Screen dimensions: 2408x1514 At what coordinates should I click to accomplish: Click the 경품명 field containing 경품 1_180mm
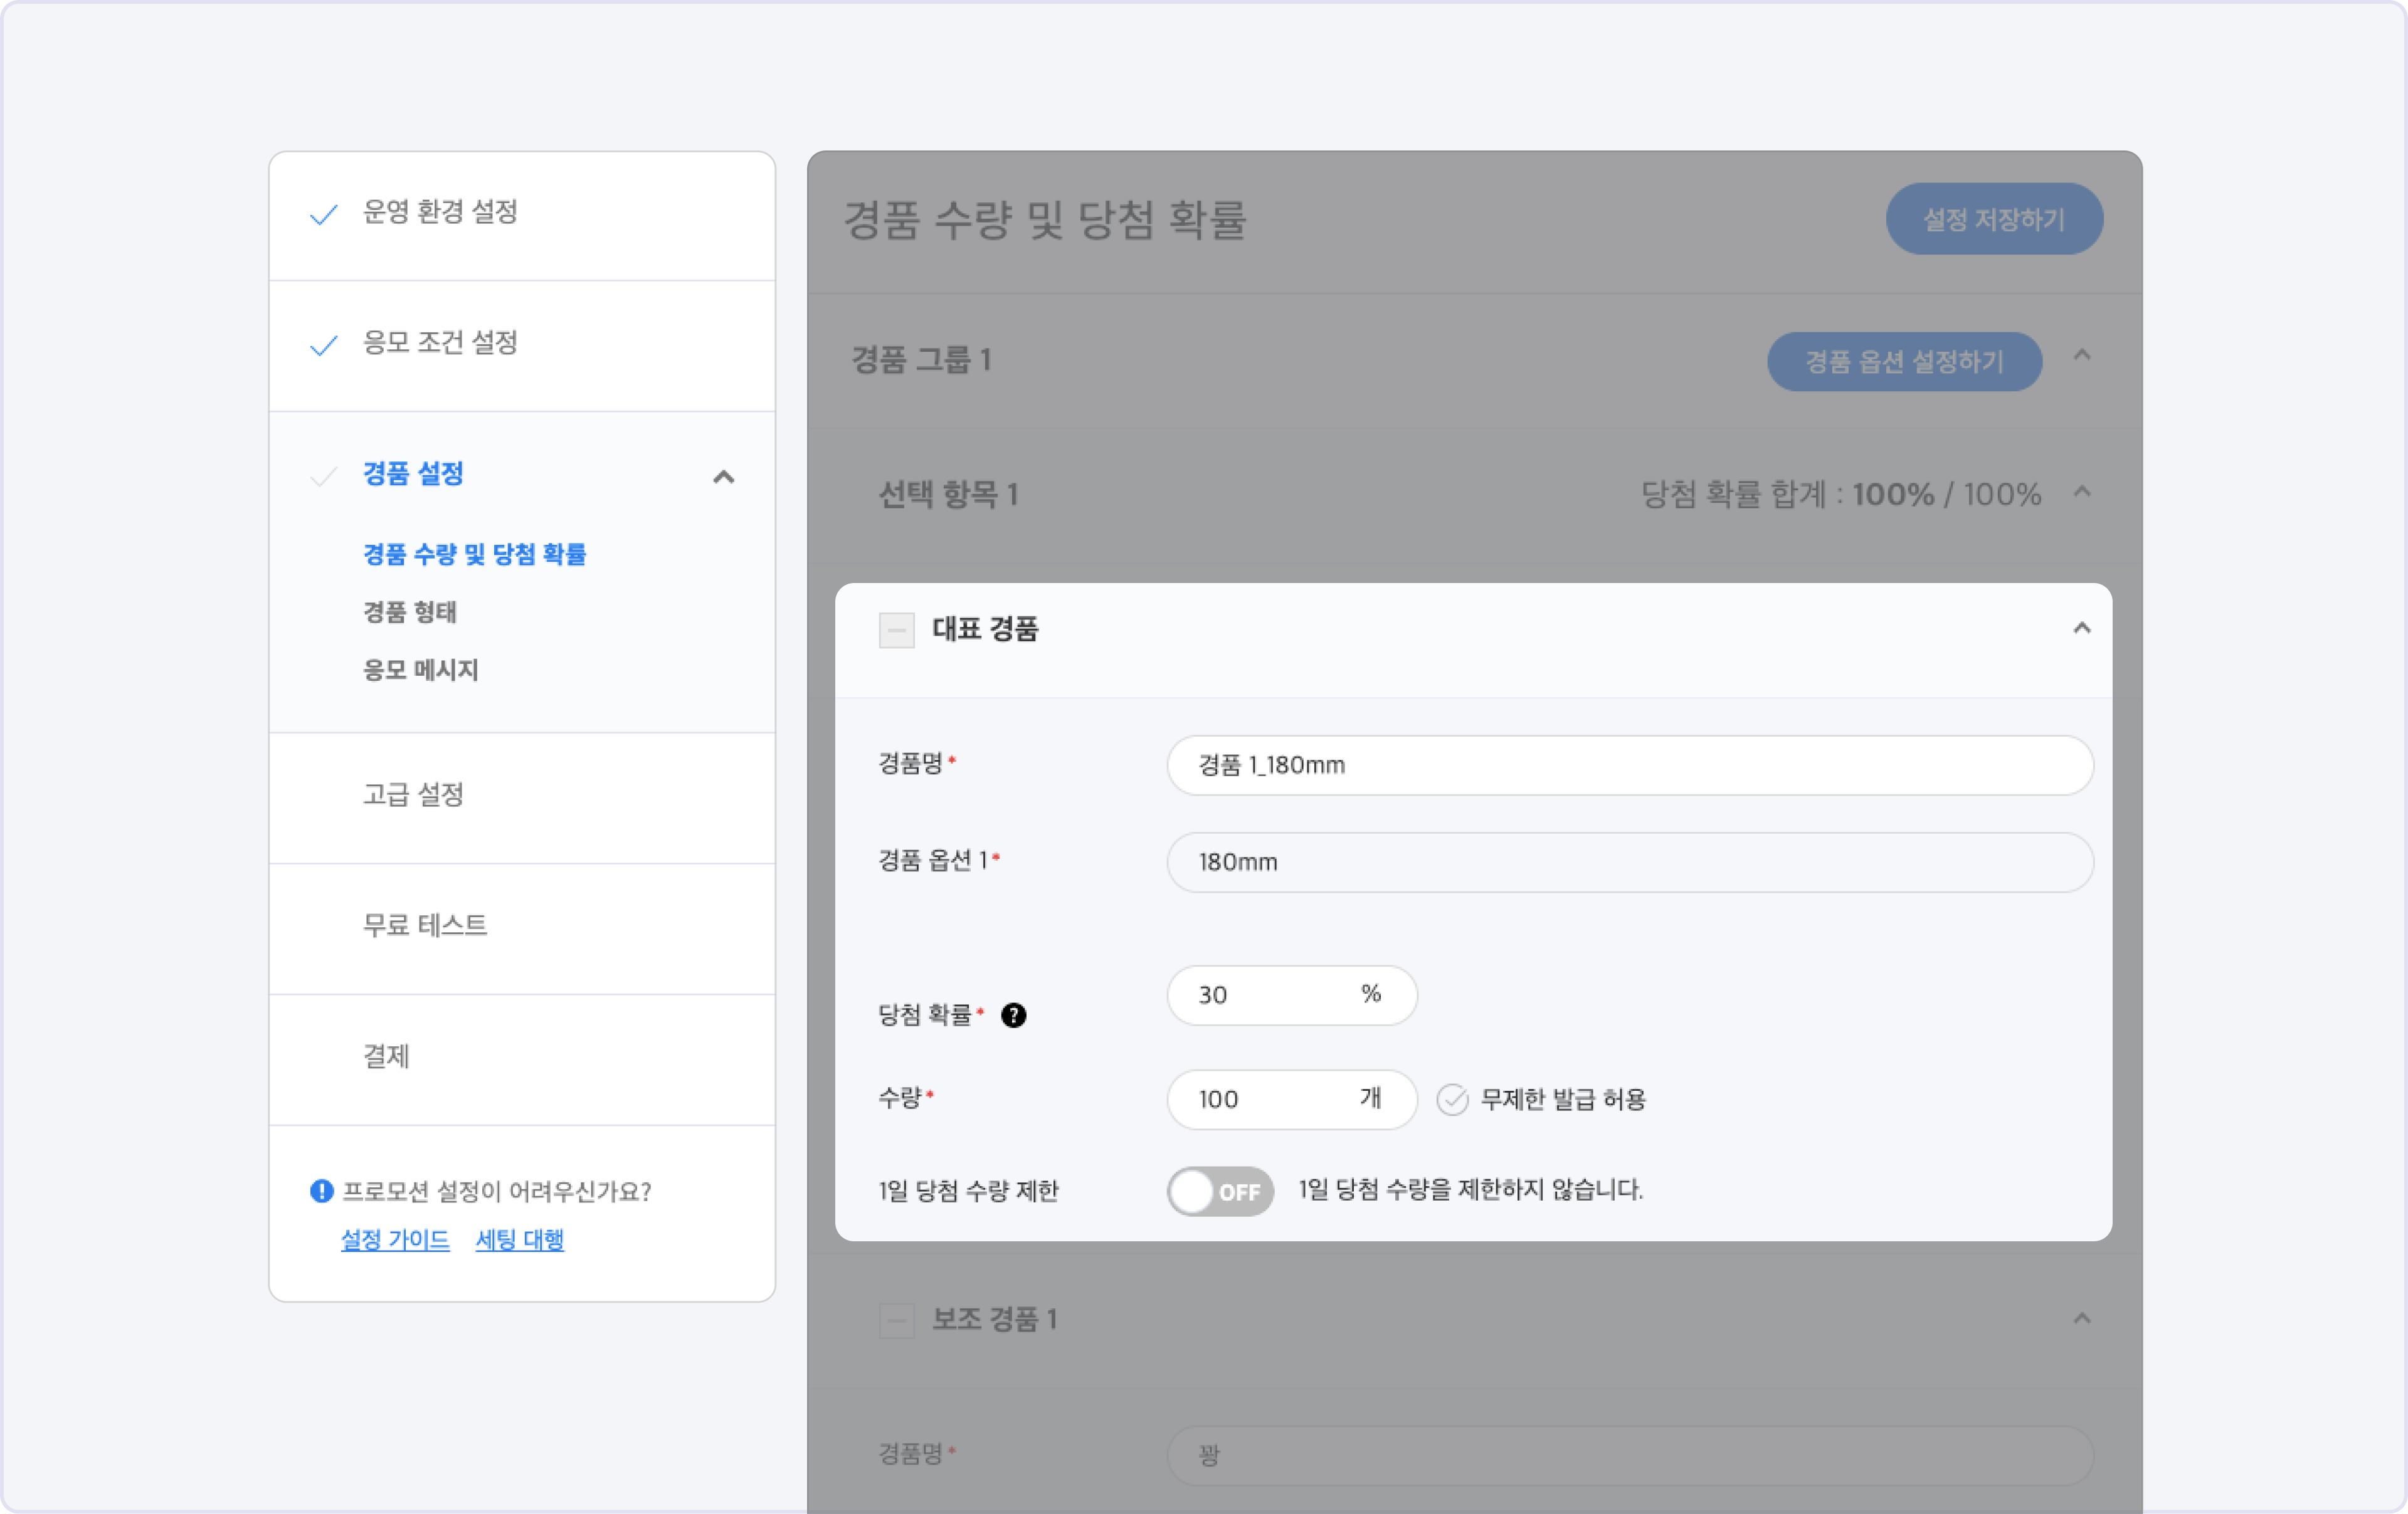point(1629,765)
